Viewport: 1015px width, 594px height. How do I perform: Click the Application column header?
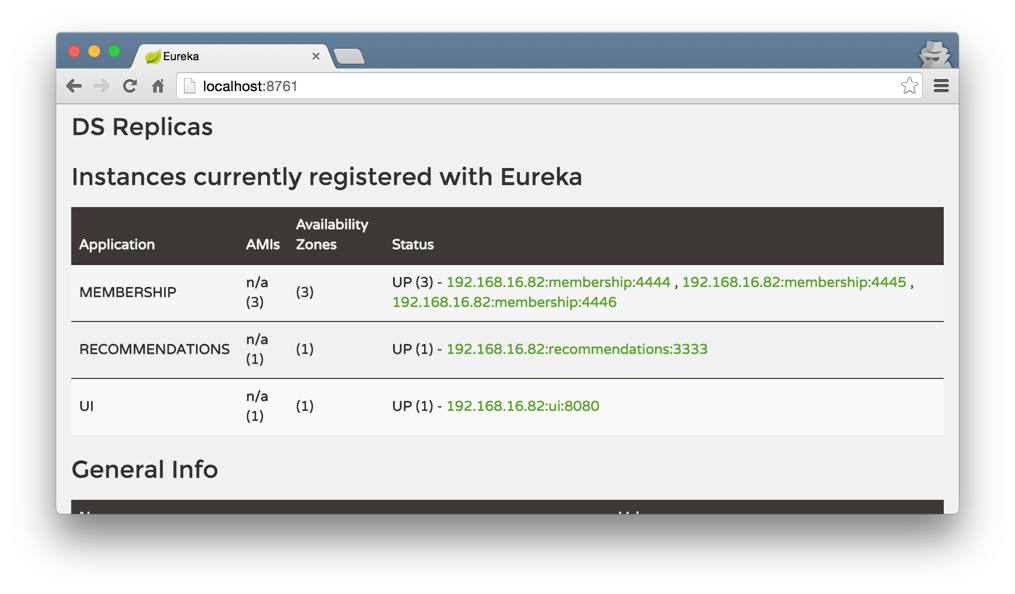click(117, 245)
